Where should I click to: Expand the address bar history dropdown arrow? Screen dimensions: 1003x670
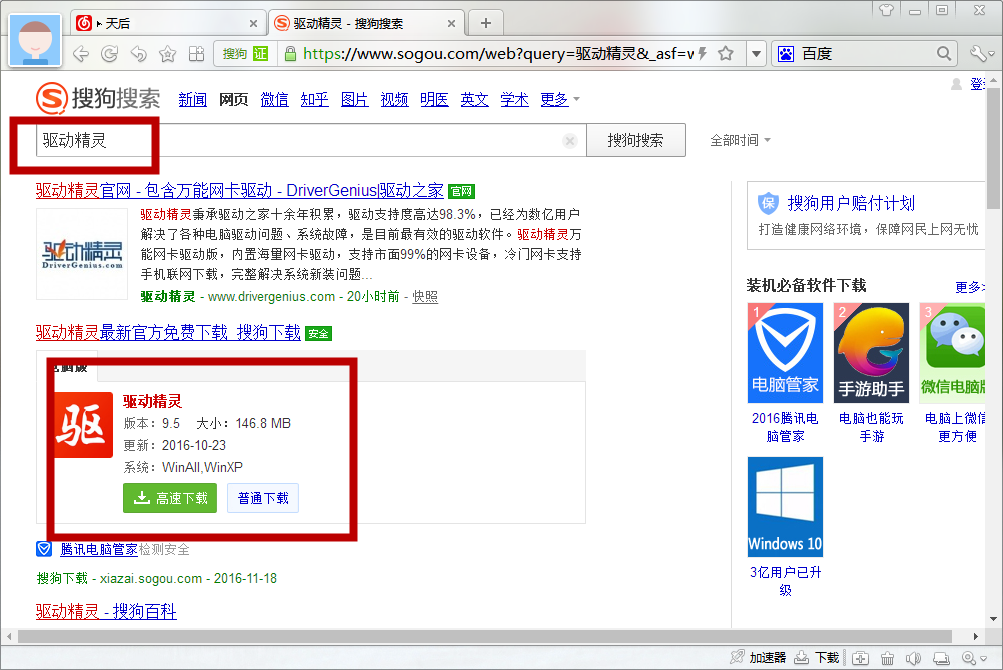pos(756,54)
